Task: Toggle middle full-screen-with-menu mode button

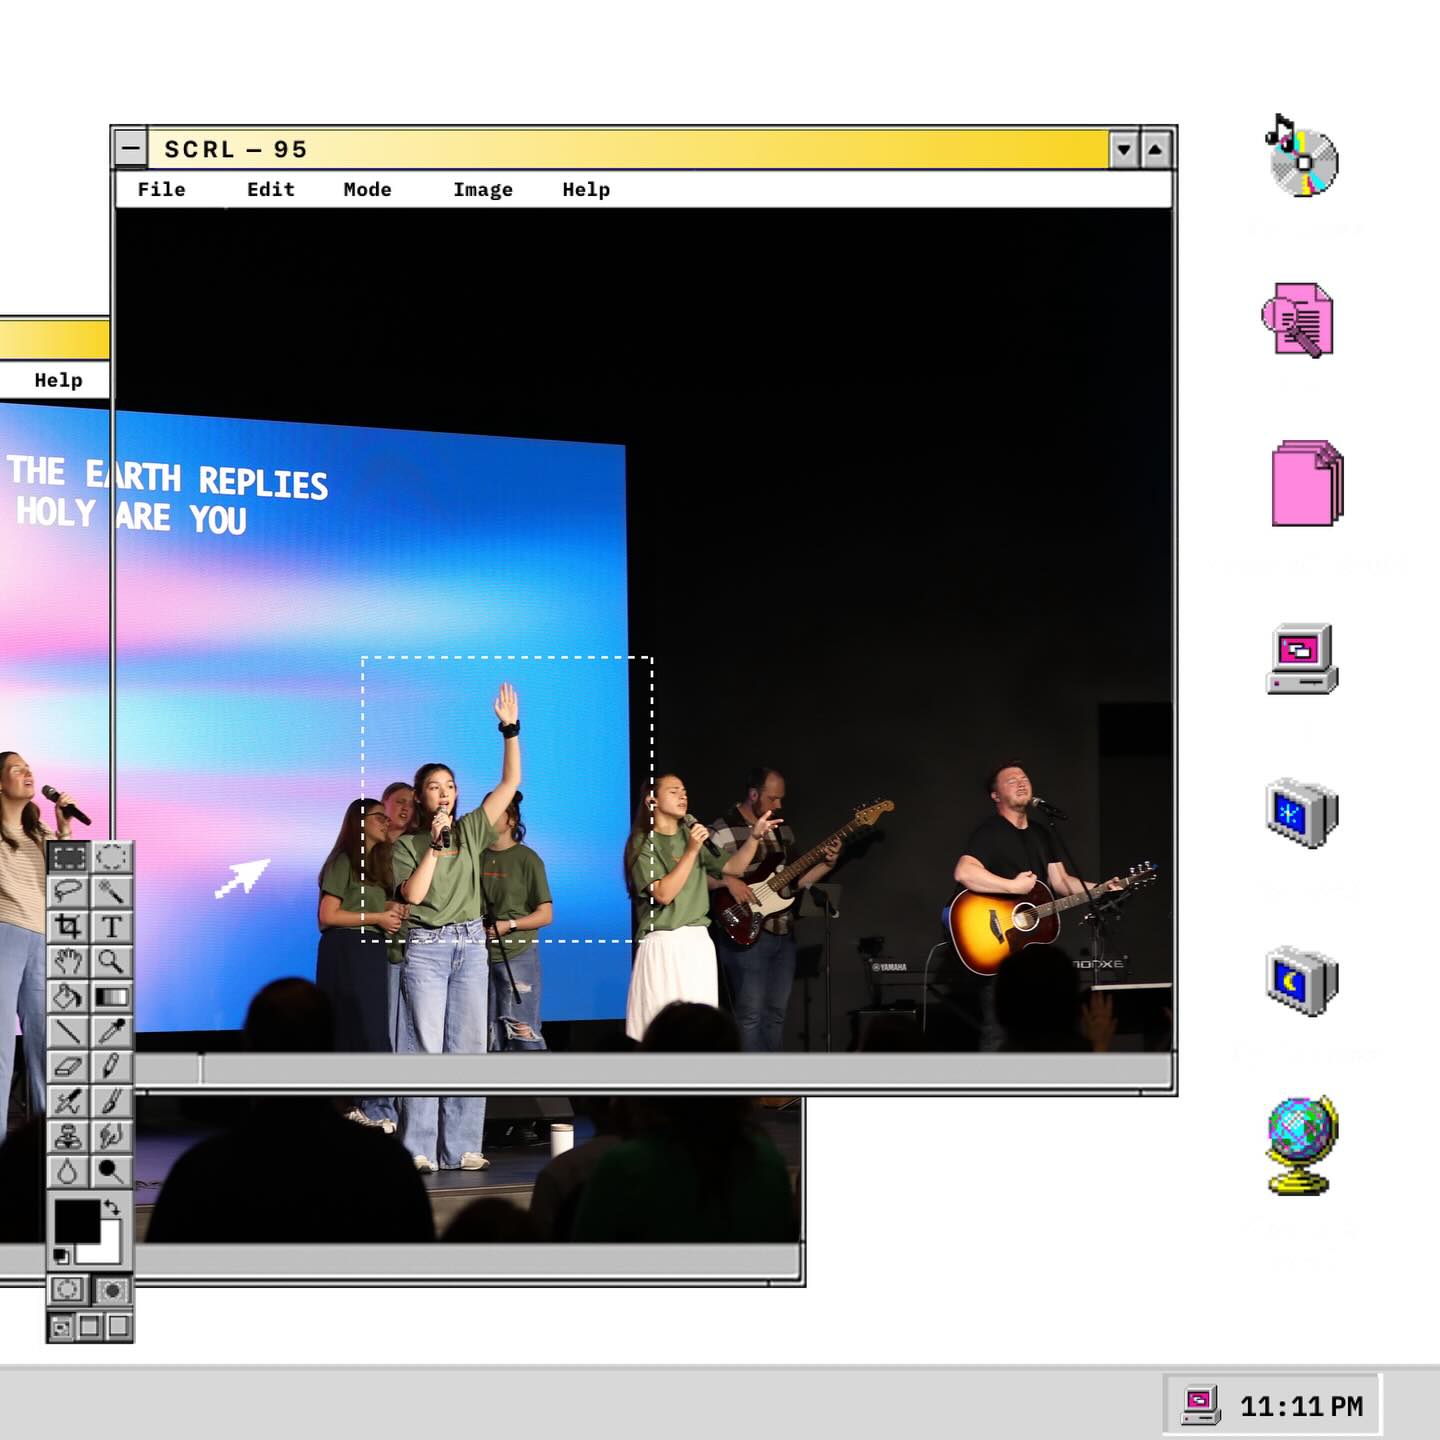Action: pos(90,1327)
